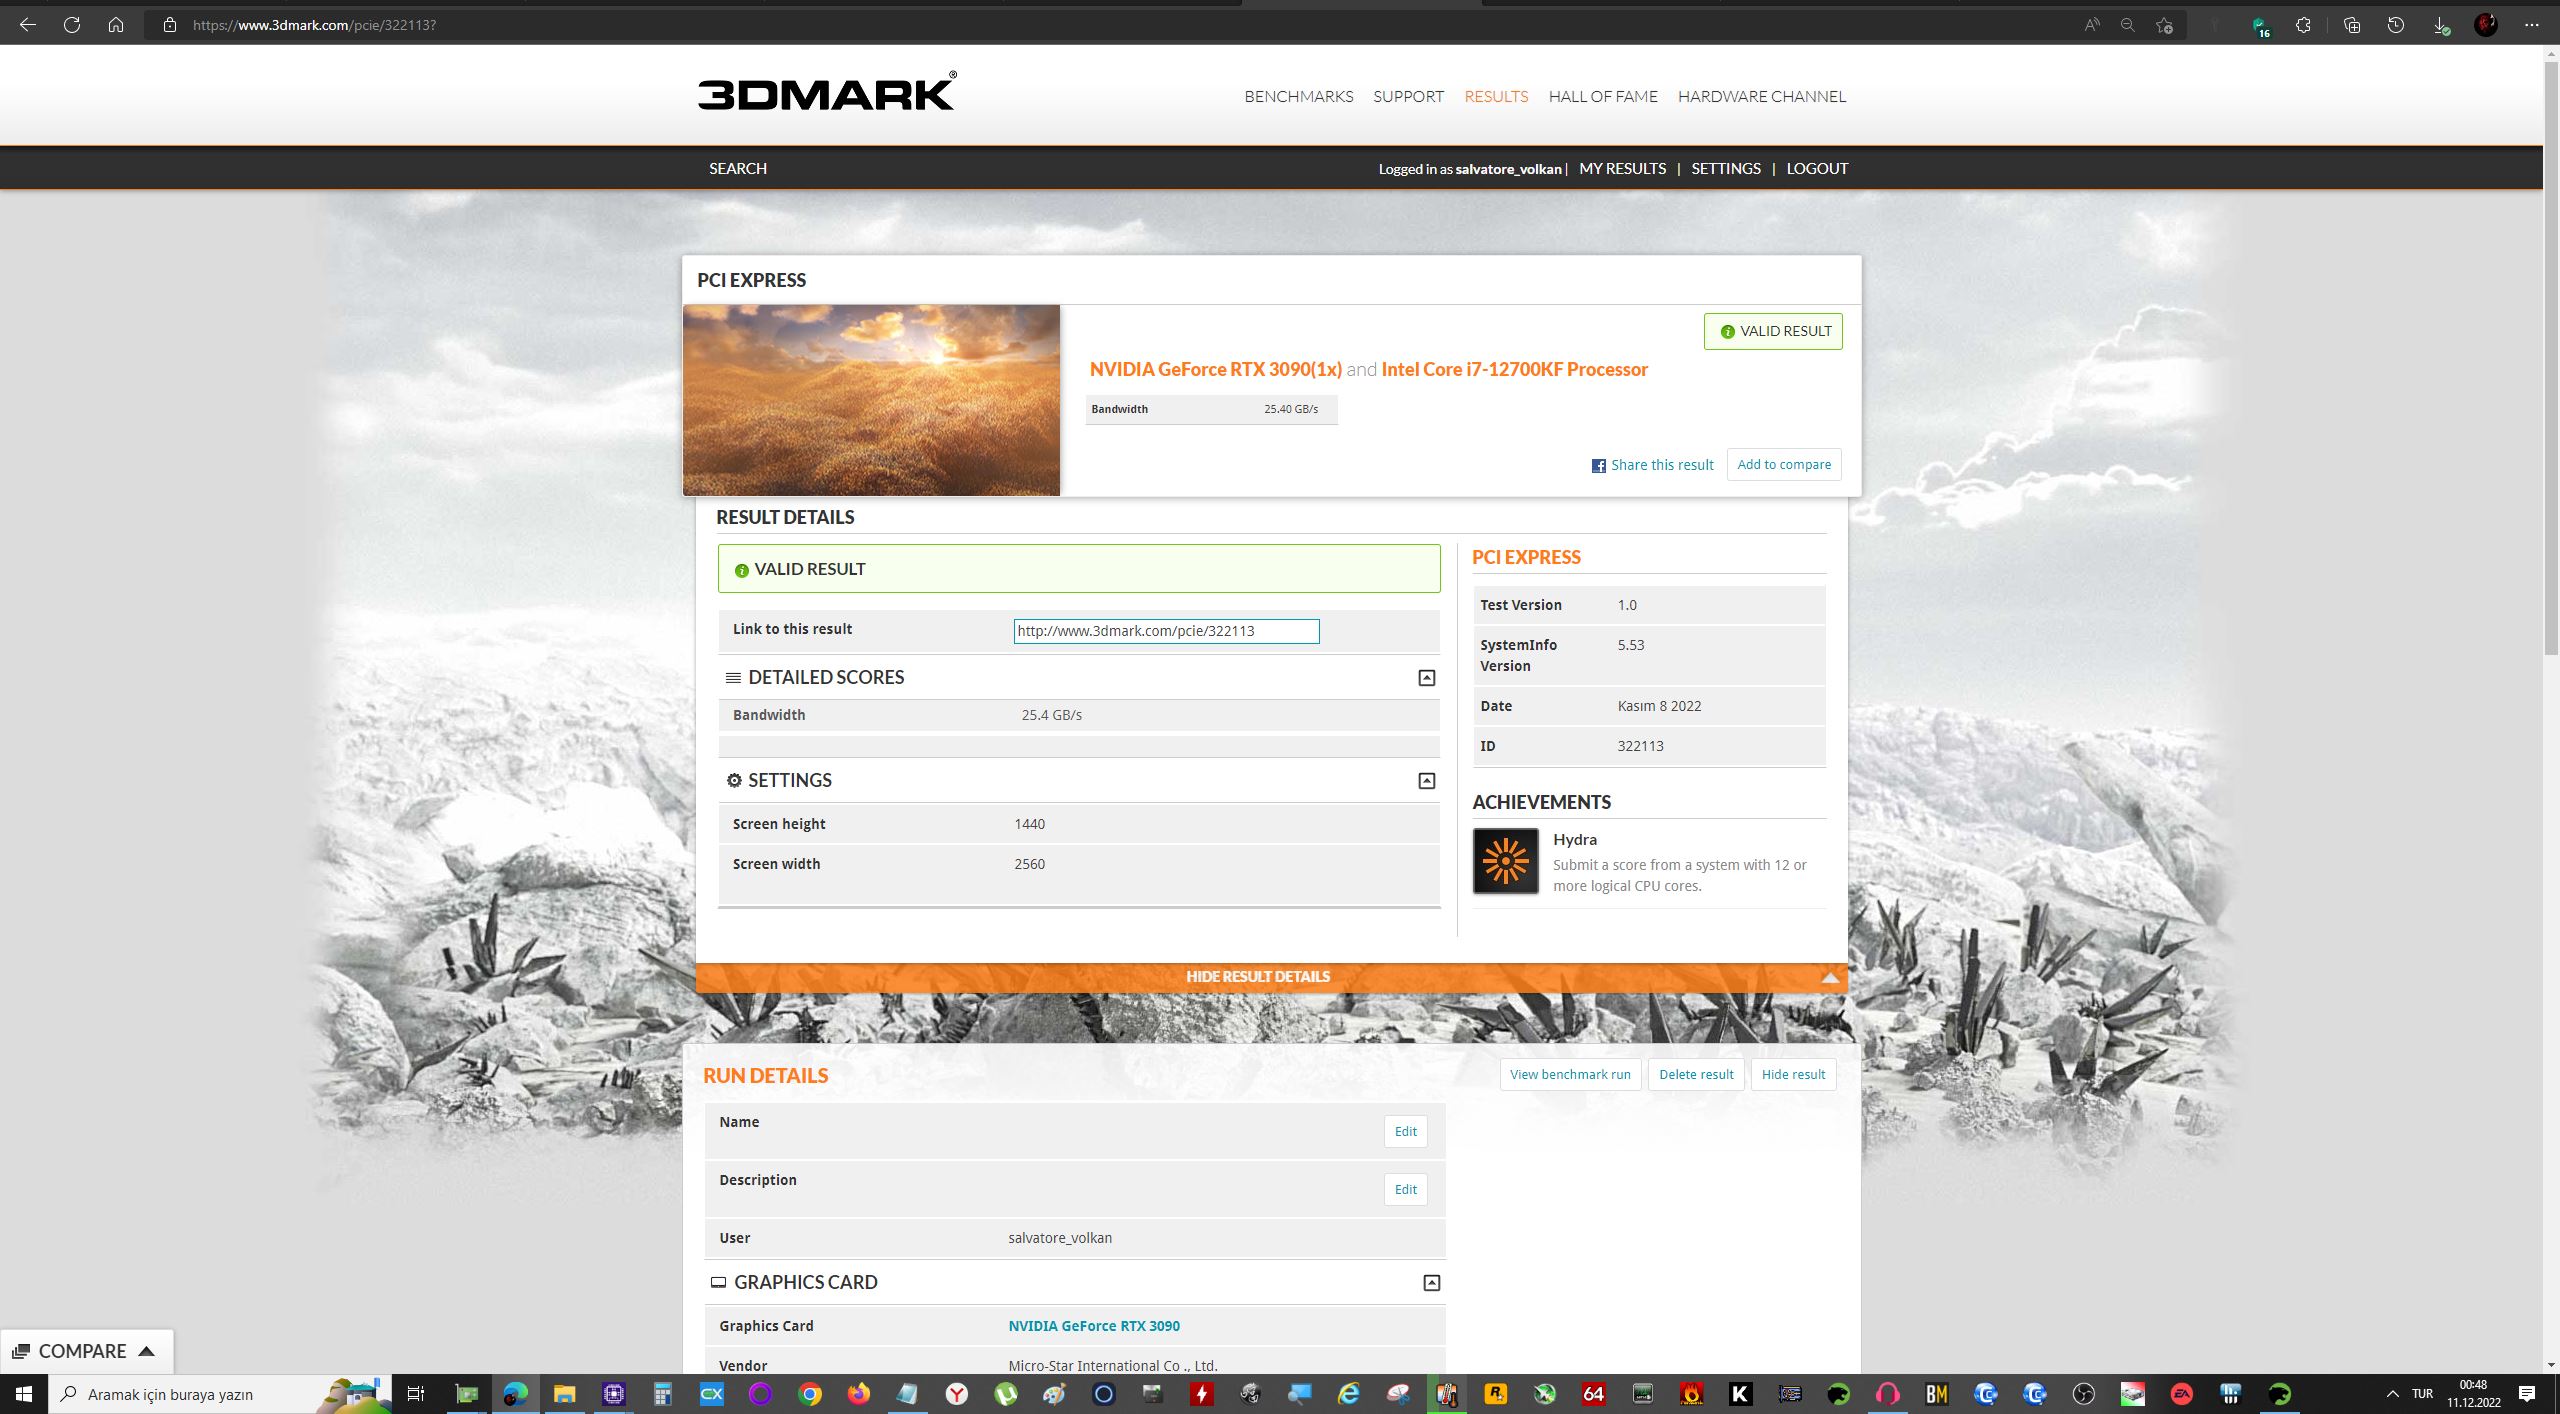This screenshot has width=2560, height=1414.
Task: Open the browser Settings and more menu
Action: [2532, 25]
